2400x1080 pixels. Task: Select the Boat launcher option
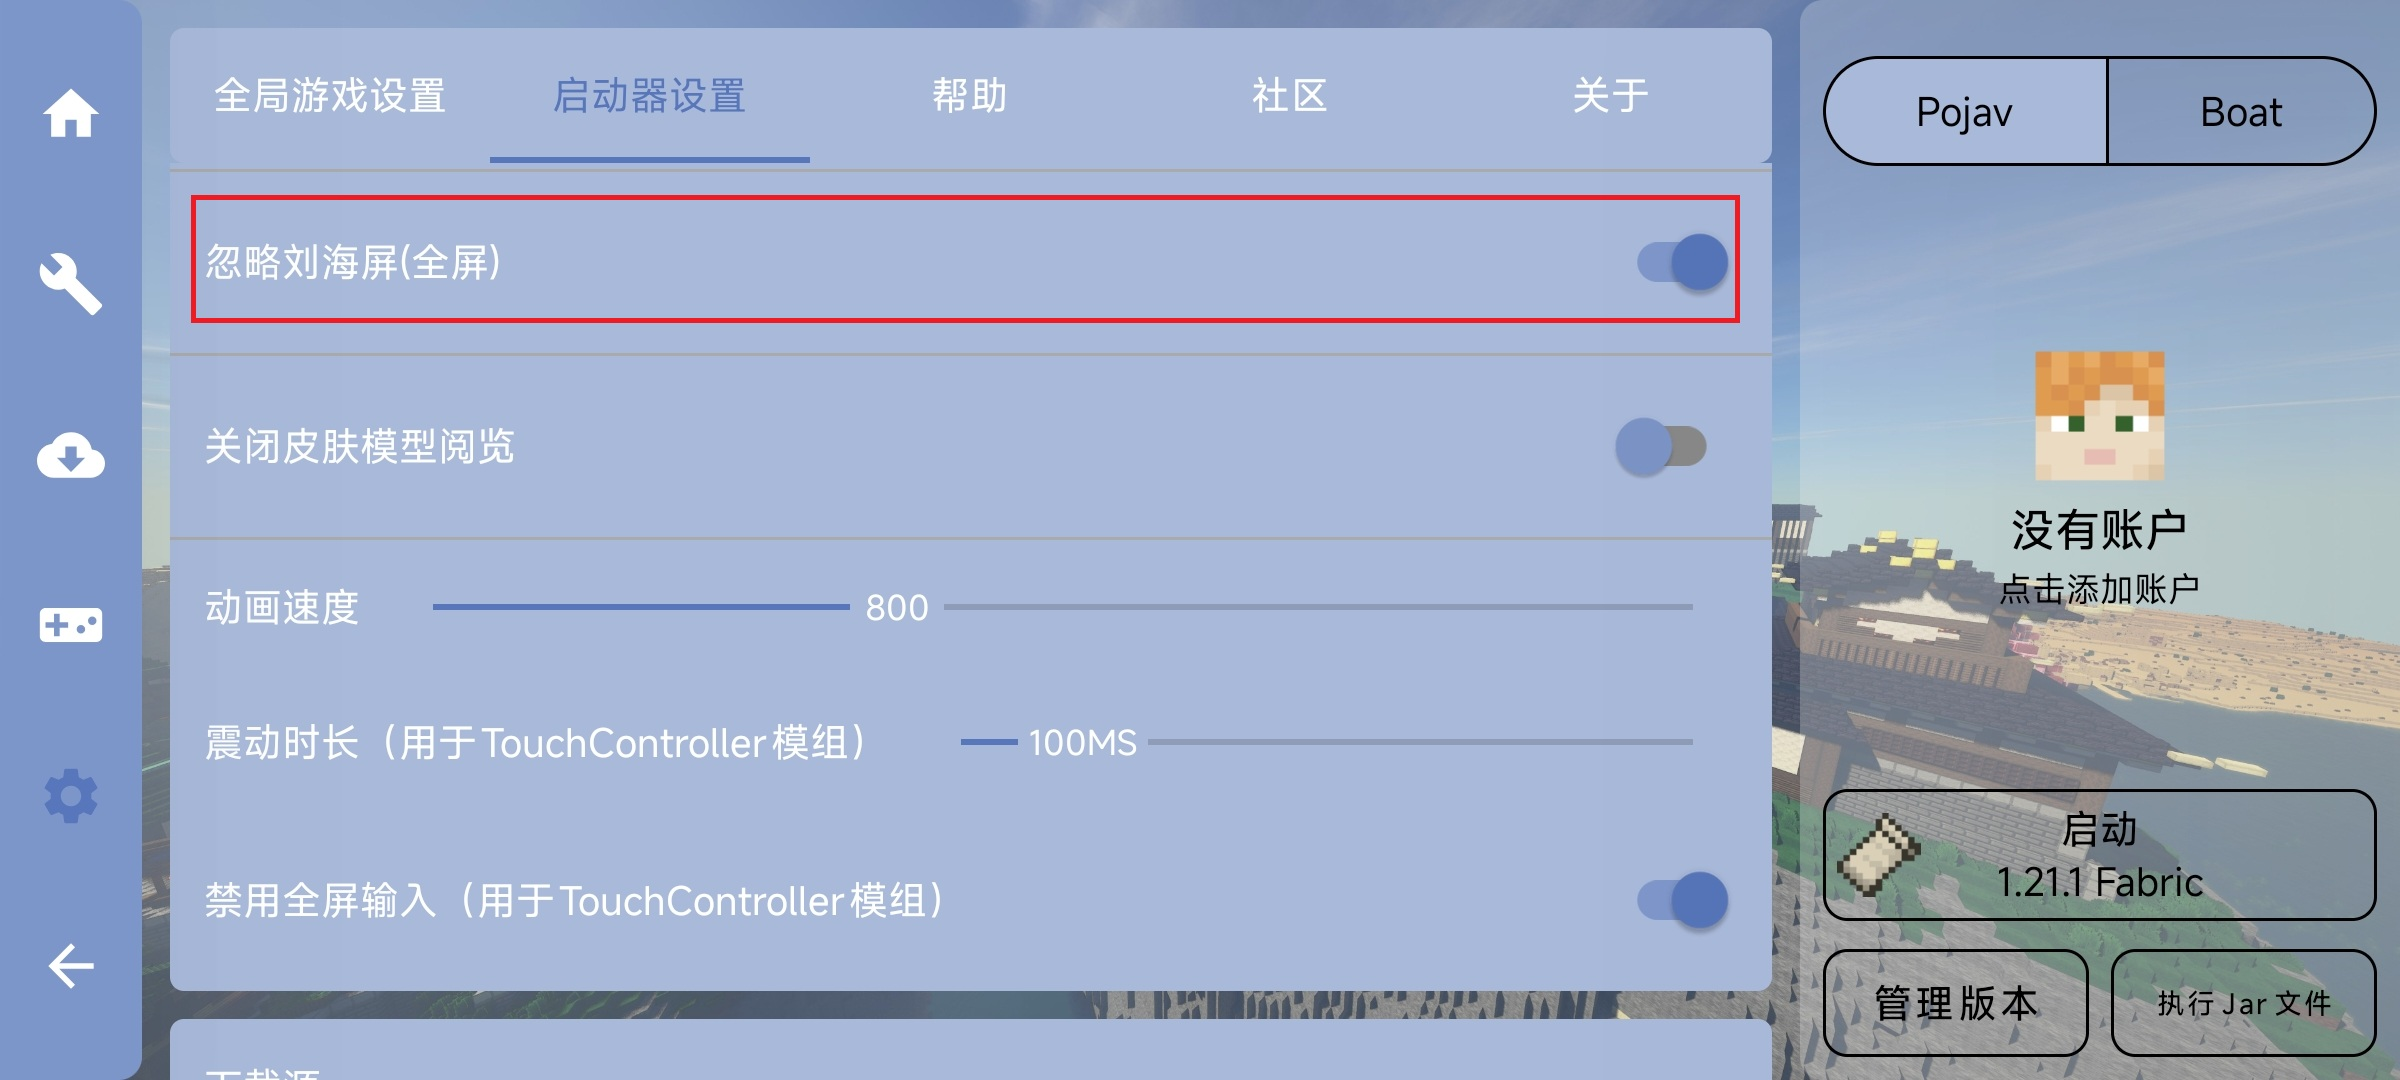coord(2240,112)
